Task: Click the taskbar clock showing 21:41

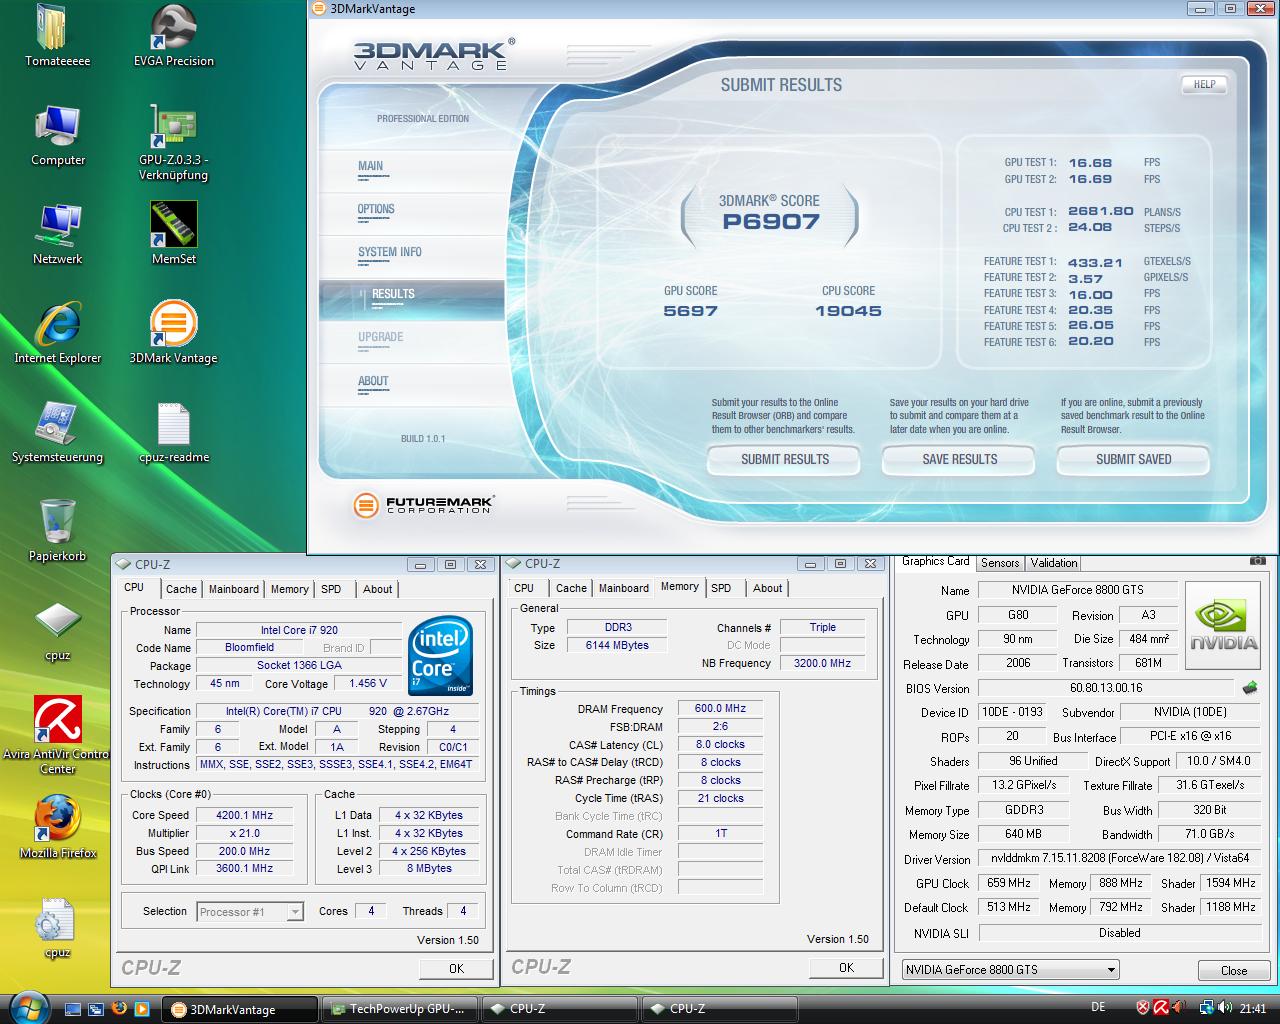Action: 1253,1008
